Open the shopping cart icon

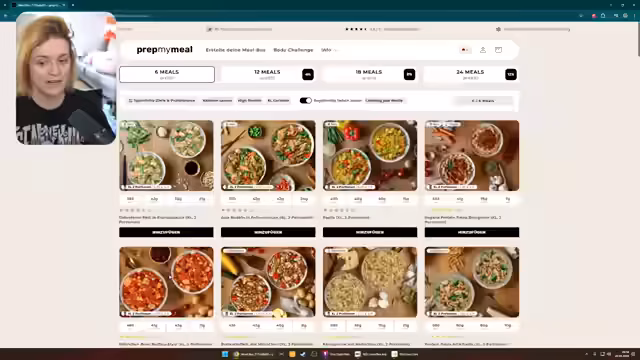tap(498, 50)
